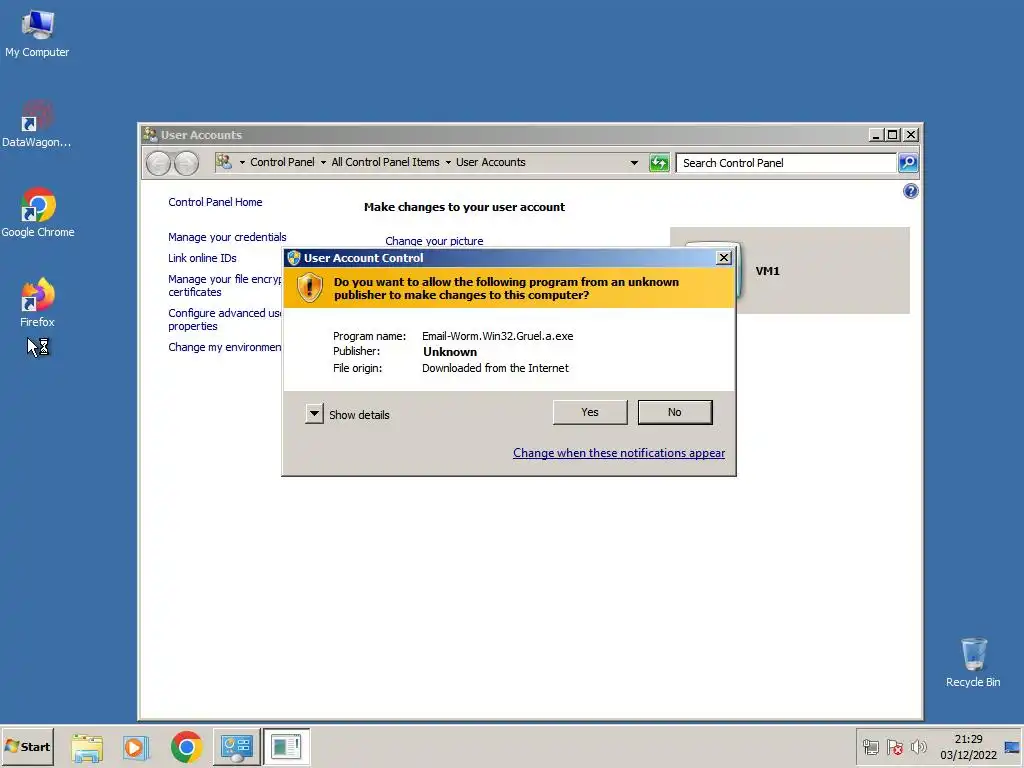Click the network tray icon
Image resolution: width=1024 pixels, height=768 pixels.
871,747
